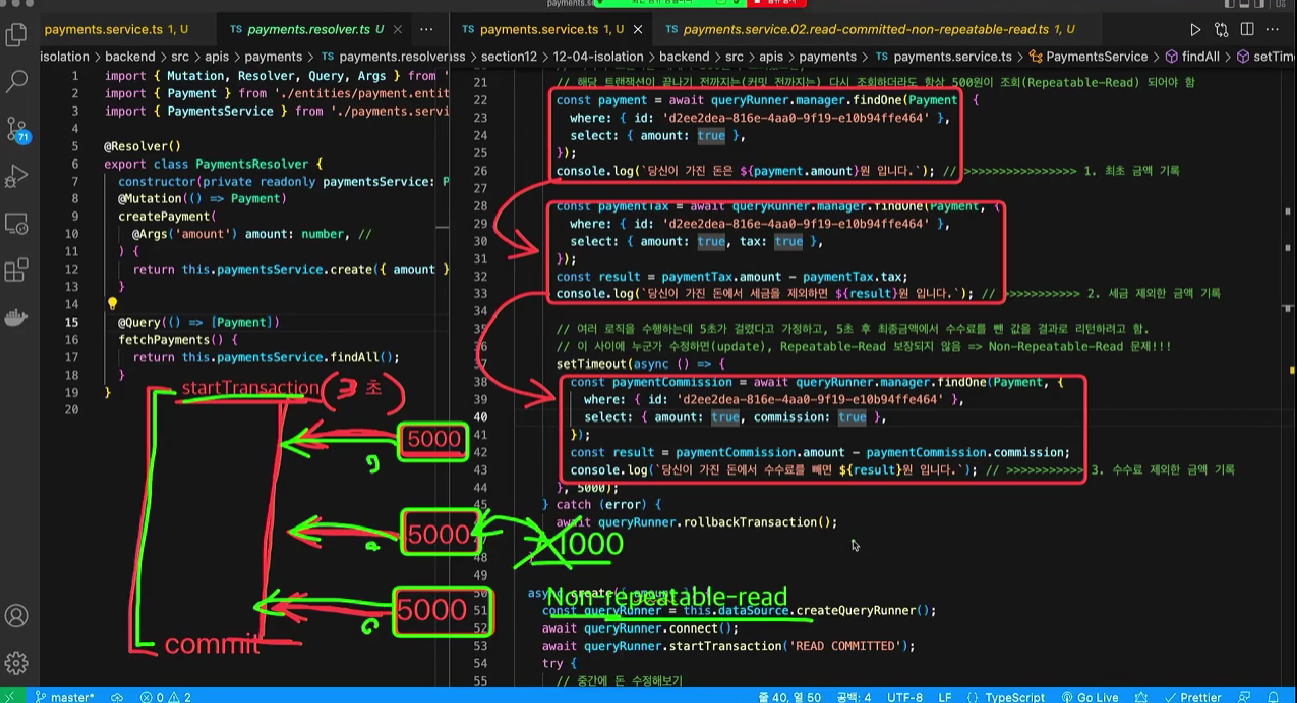Image resolution: width=1297 pixels, height=703 pixels.
Task: Click 'READ COMMITTED' string on line 53
Action: (845, 646)
